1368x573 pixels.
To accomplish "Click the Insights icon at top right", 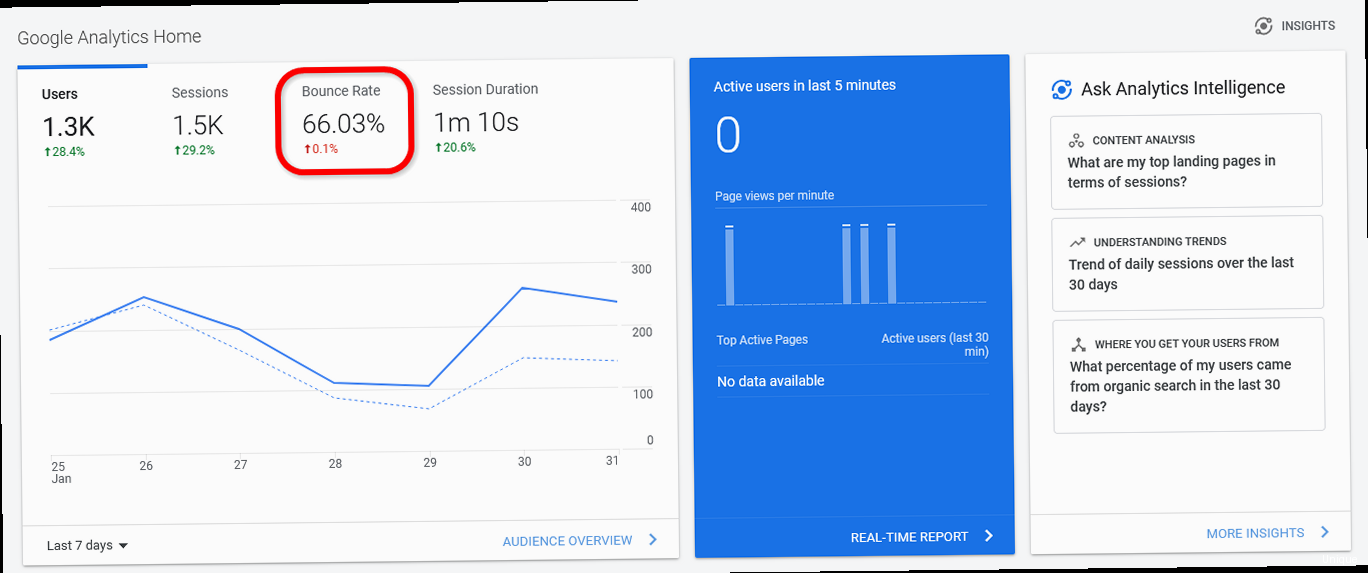I will 1264,26.
